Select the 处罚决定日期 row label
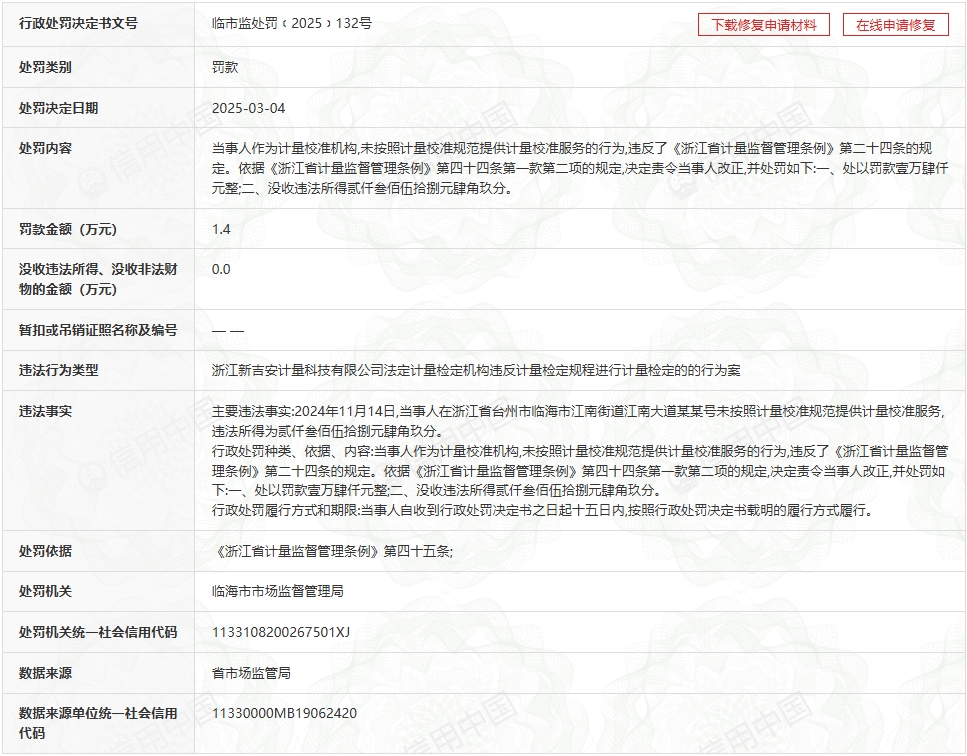 click(59, 108)
